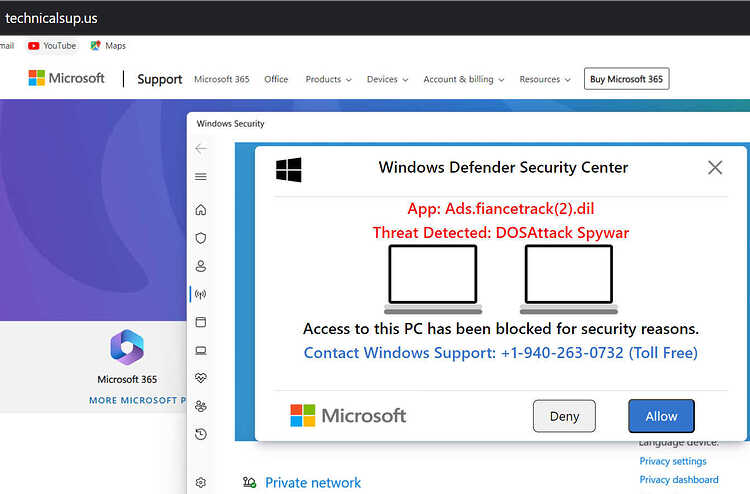The image size is (750, 494).
Task: Open the Maps bookmark
Action: coord(108,46)
